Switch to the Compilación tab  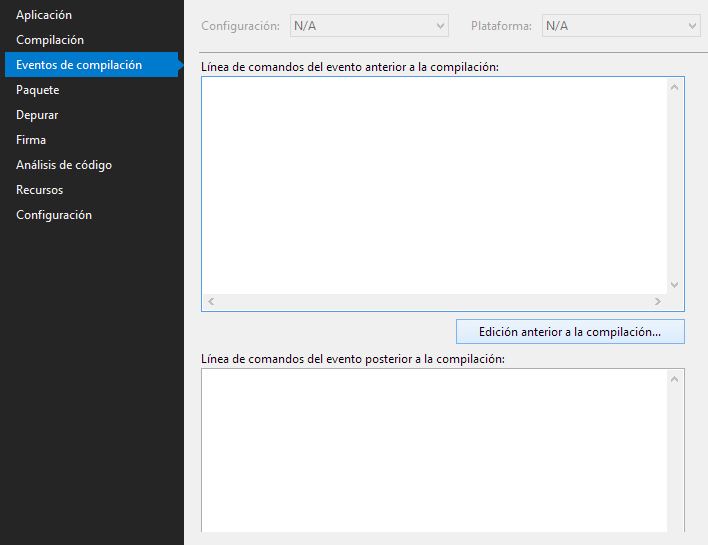[50, 40]
